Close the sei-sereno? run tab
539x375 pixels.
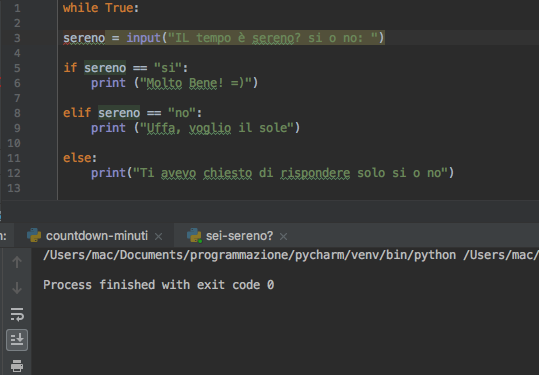pos(283,236)
